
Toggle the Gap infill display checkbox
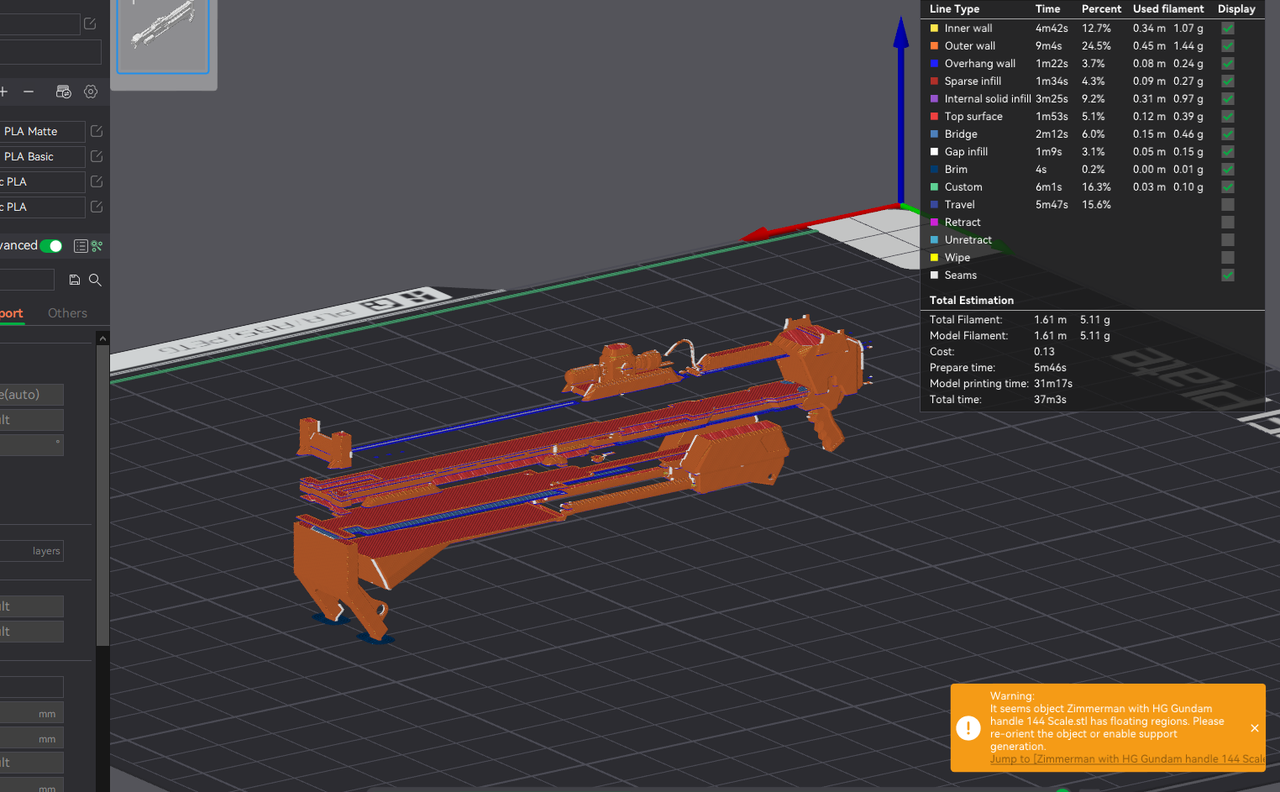[x=1228, y=152]
